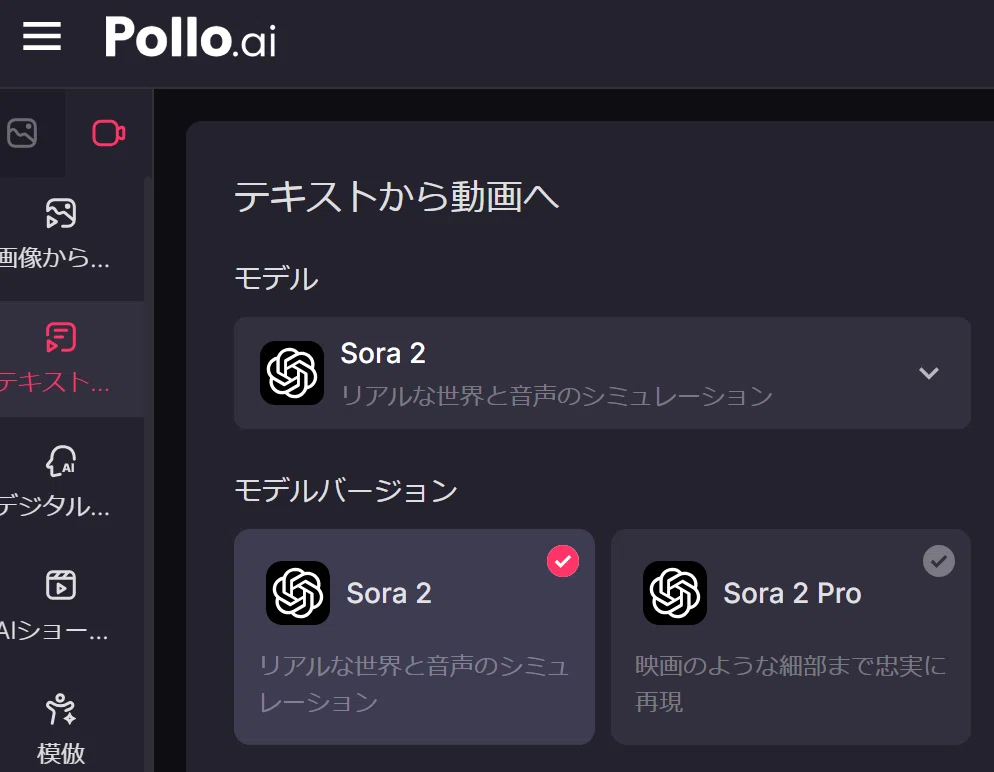Open the hamburger menu icon
994x772 pixels.
(x=42, y=36)
